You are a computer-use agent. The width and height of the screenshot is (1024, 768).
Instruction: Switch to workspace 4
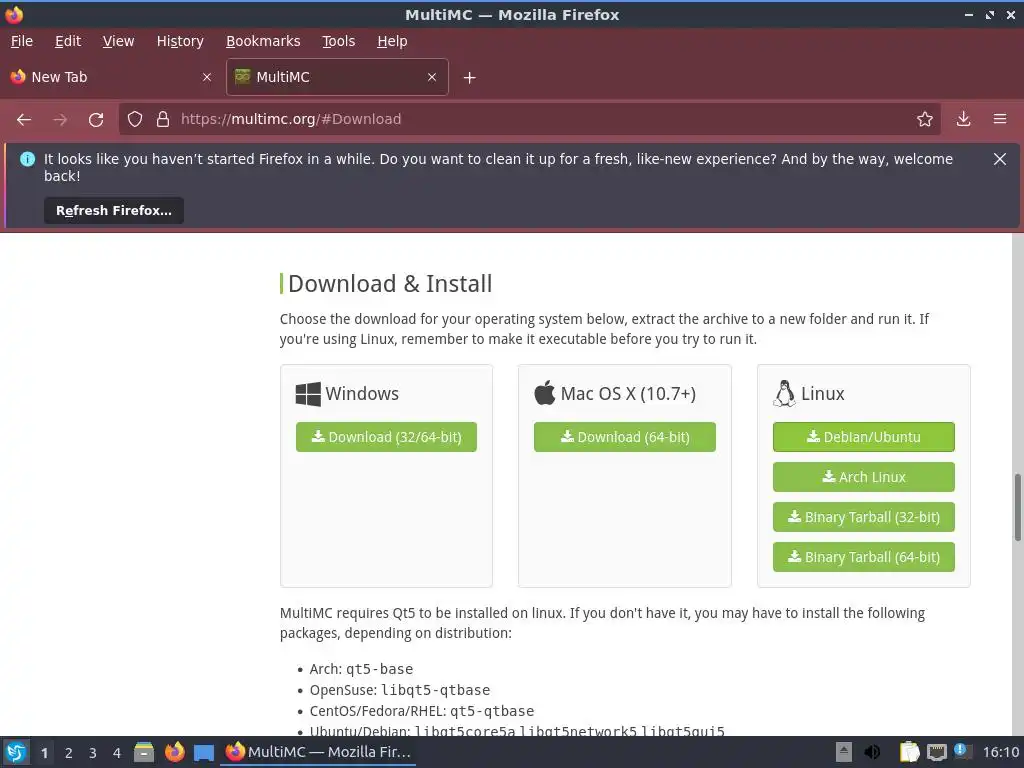click(x=117, y=753)
